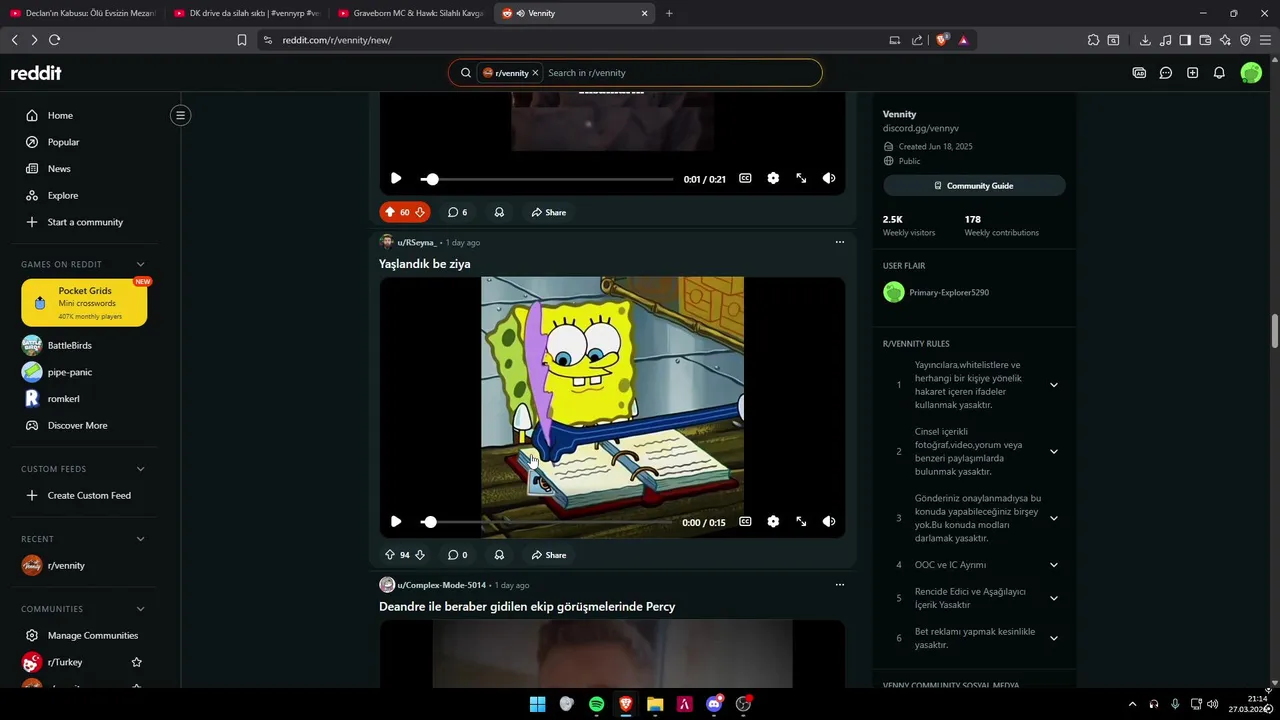This screenshot has height=720, width=1280.
Task: Play the top video
Action: 396,178
